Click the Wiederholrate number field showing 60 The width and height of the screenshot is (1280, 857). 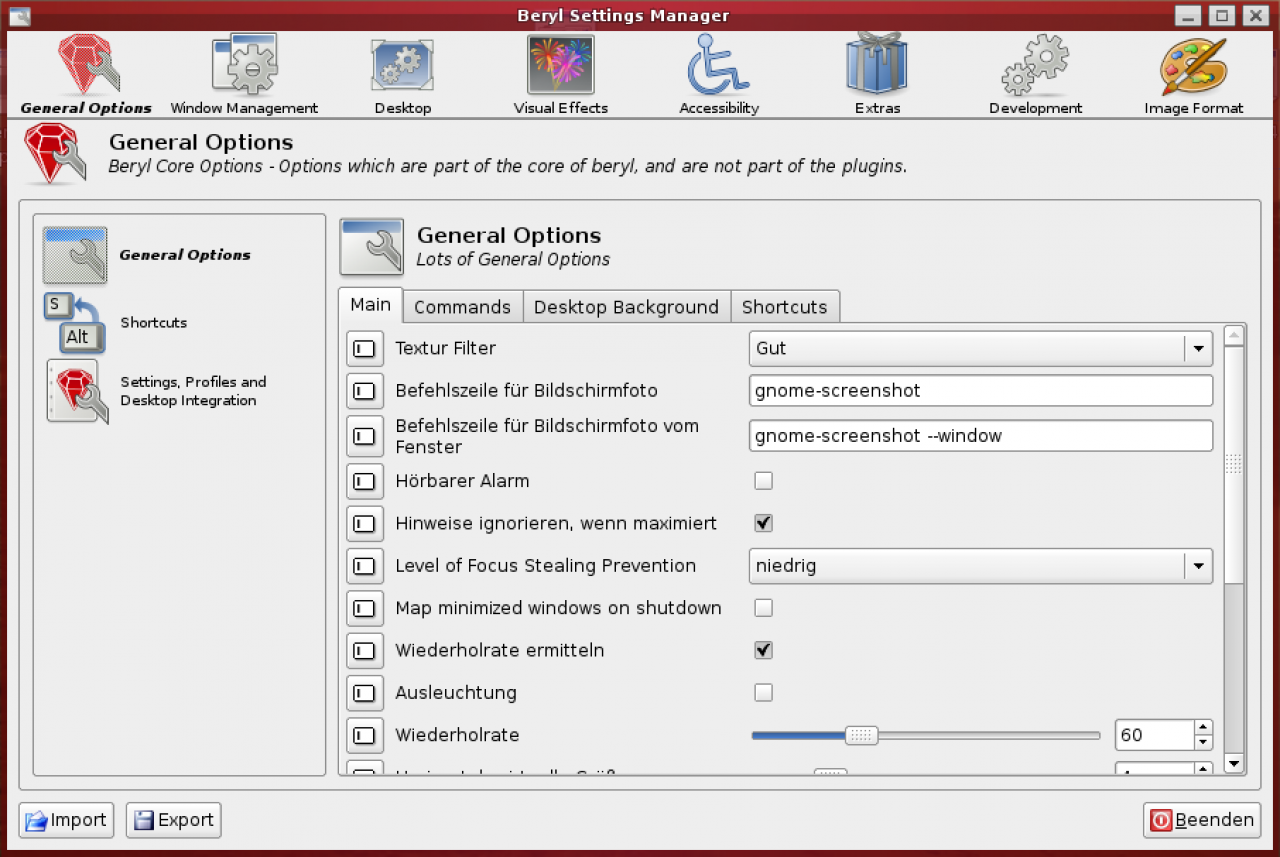click(x=1155, y=735)
